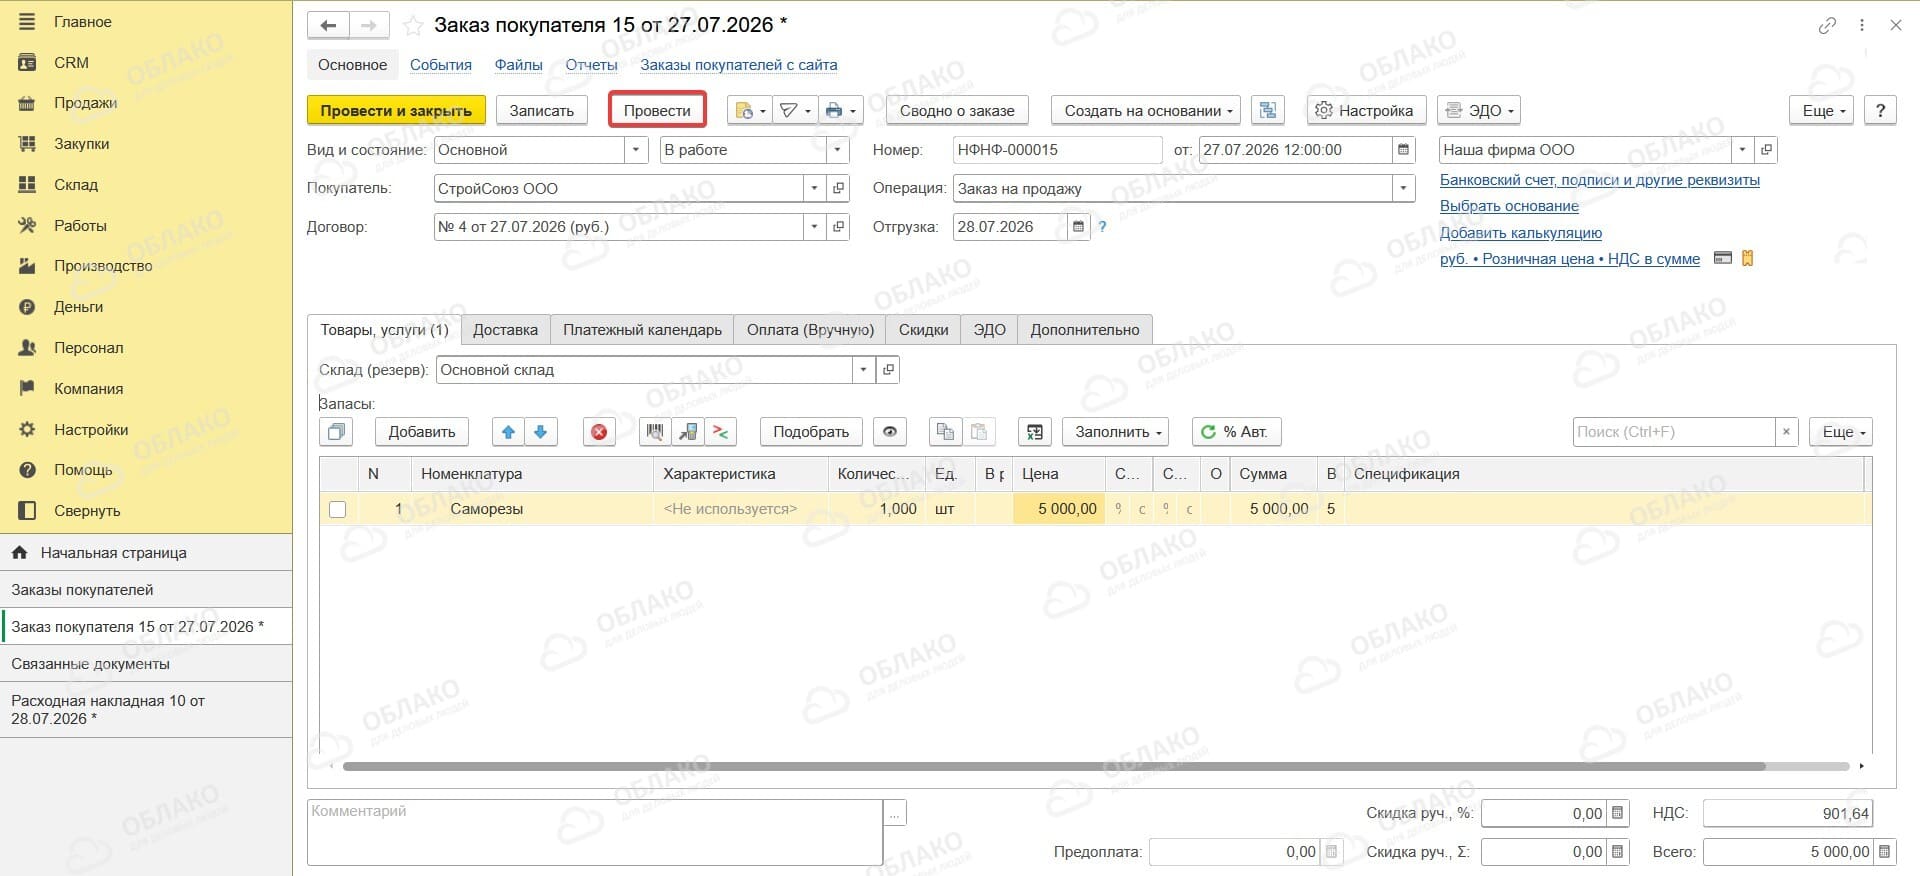Screen dimensions: 1920x876
Task: Open Оплата (Вручную) tab
Action: pos(810,330)
